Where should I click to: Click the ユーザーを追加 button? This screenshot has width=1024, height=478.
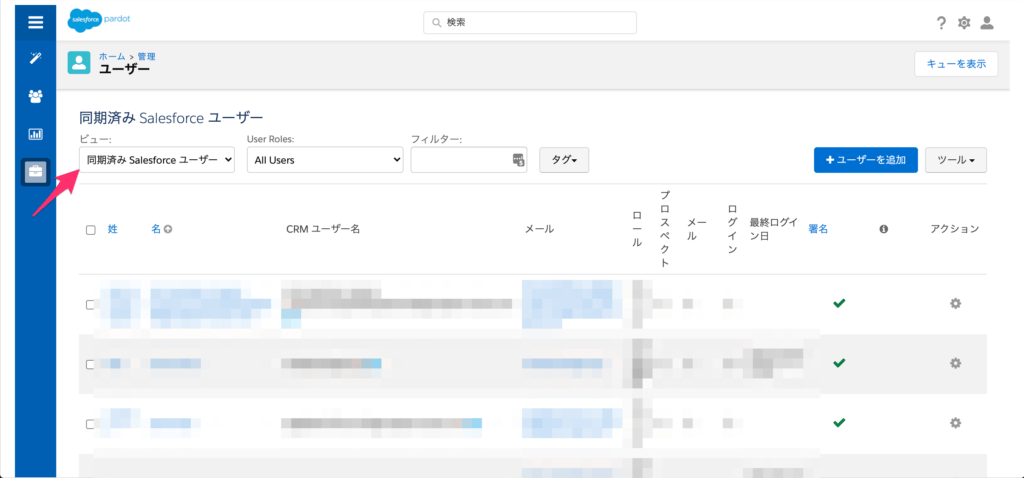tap(866, 160)
